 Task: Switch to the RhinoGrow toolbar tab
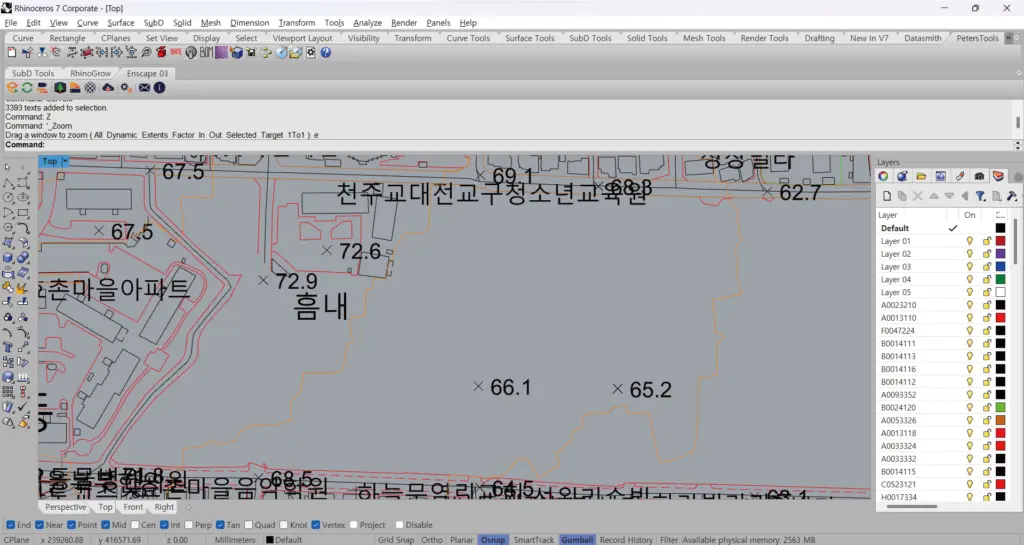[x=91, y=73]
